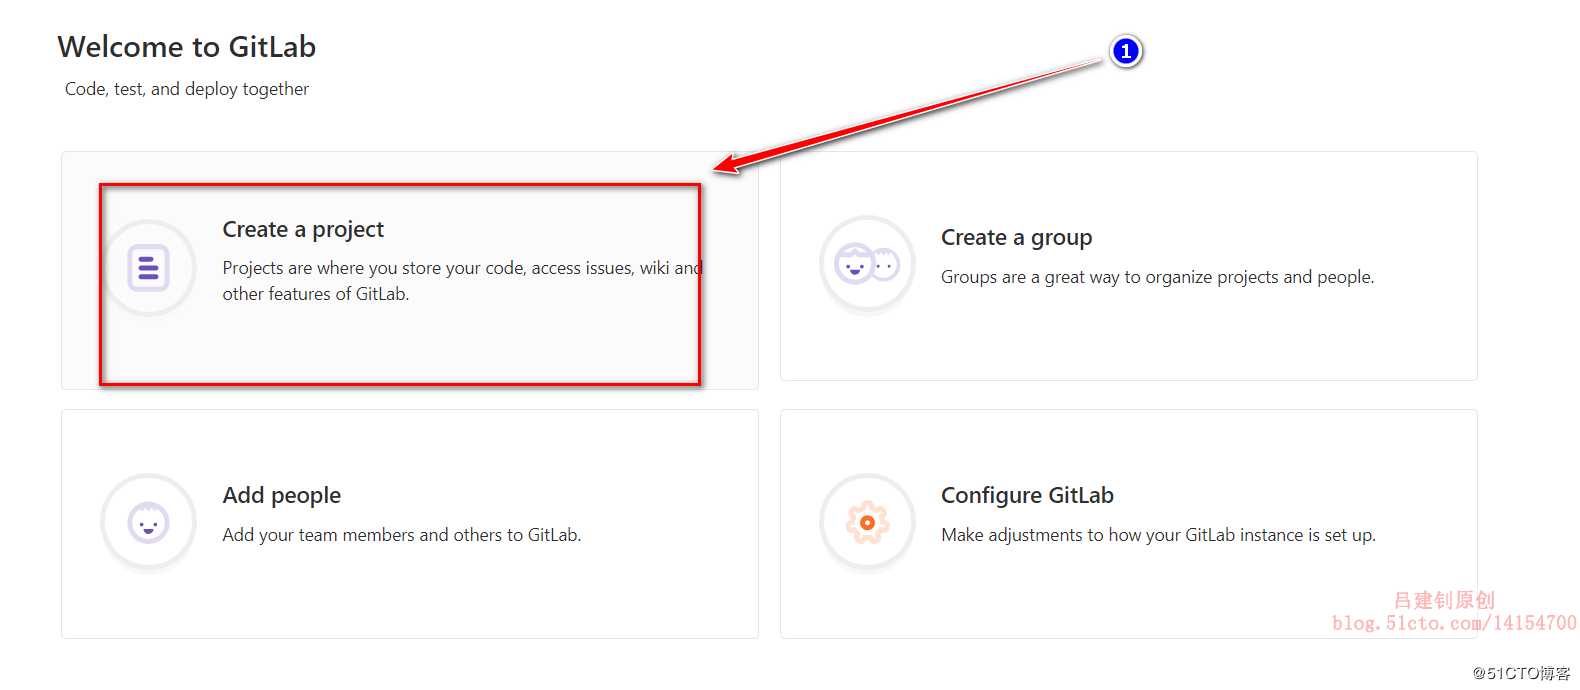Open the Create a project link
Image resolution: width=1580 pixels, height=690 pixels.
pos(303,229)
